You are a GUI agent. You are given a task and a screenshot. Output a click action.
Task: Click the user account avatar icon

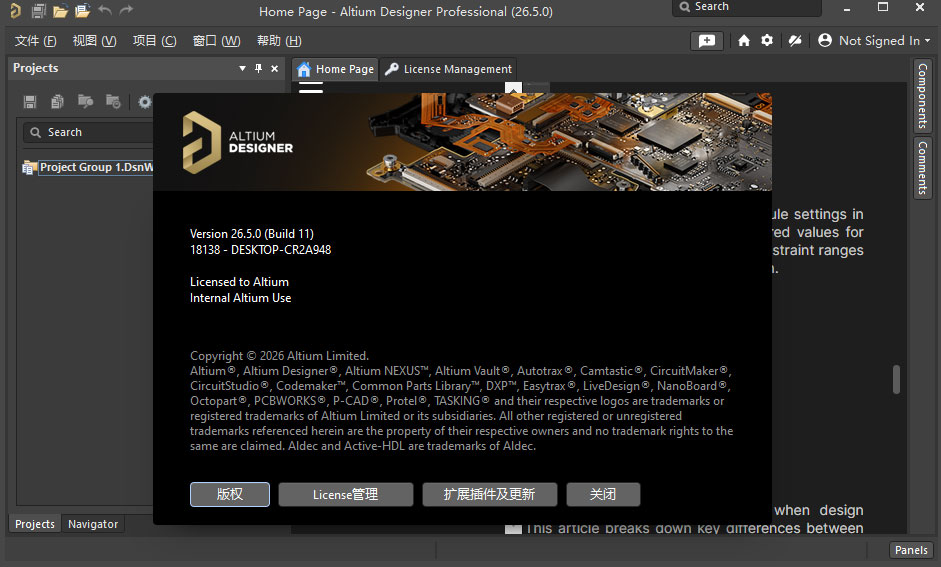point(825,40)
